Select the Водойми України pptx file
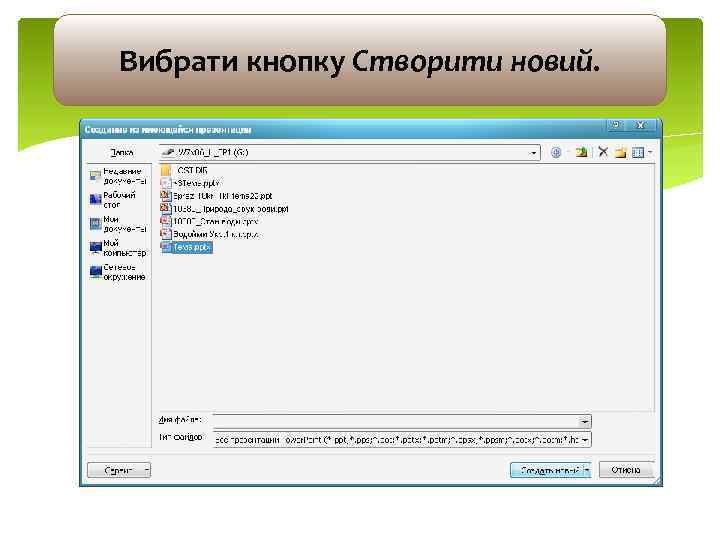This screenshot has width=720, height=540. coord(209,235)
